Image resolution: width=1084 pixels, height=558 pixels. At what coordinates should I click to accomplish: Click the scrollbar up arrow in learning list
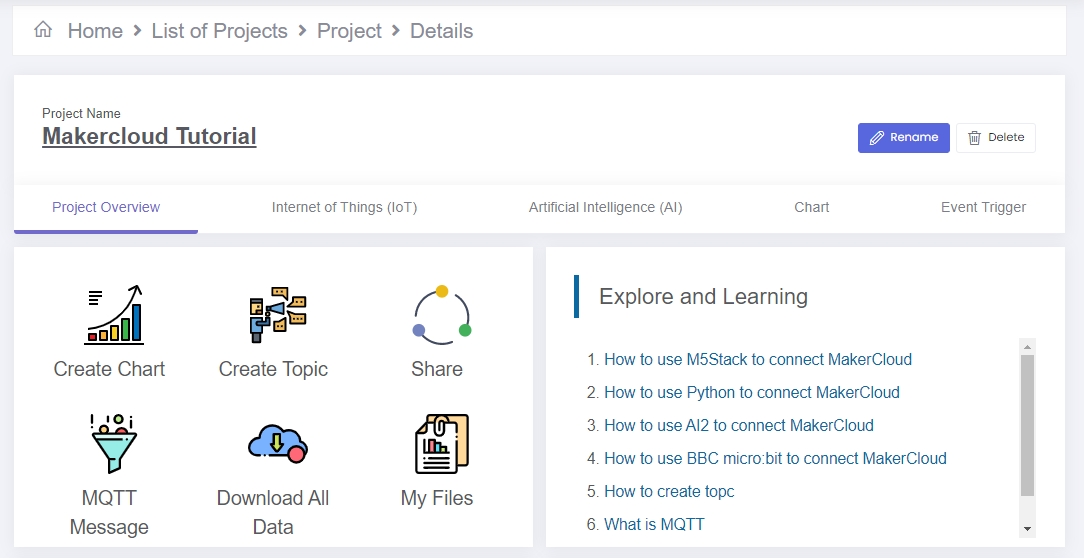click(x=1027, y=346)
